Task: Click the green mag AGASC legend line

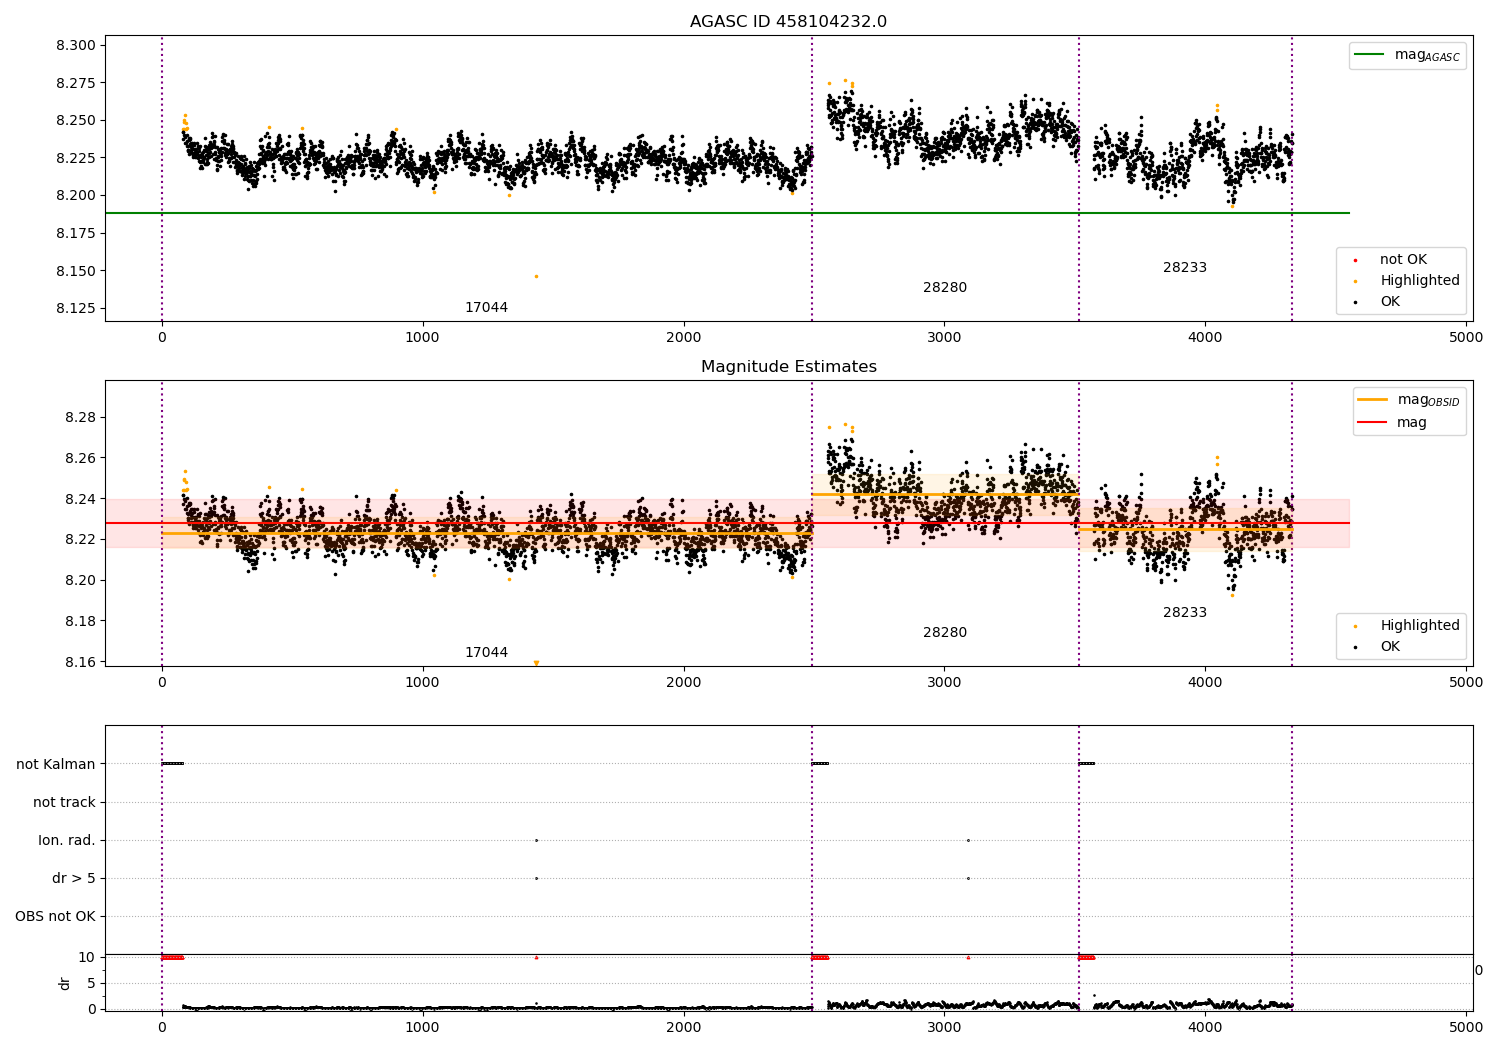Action: [x=1370, y=55]
